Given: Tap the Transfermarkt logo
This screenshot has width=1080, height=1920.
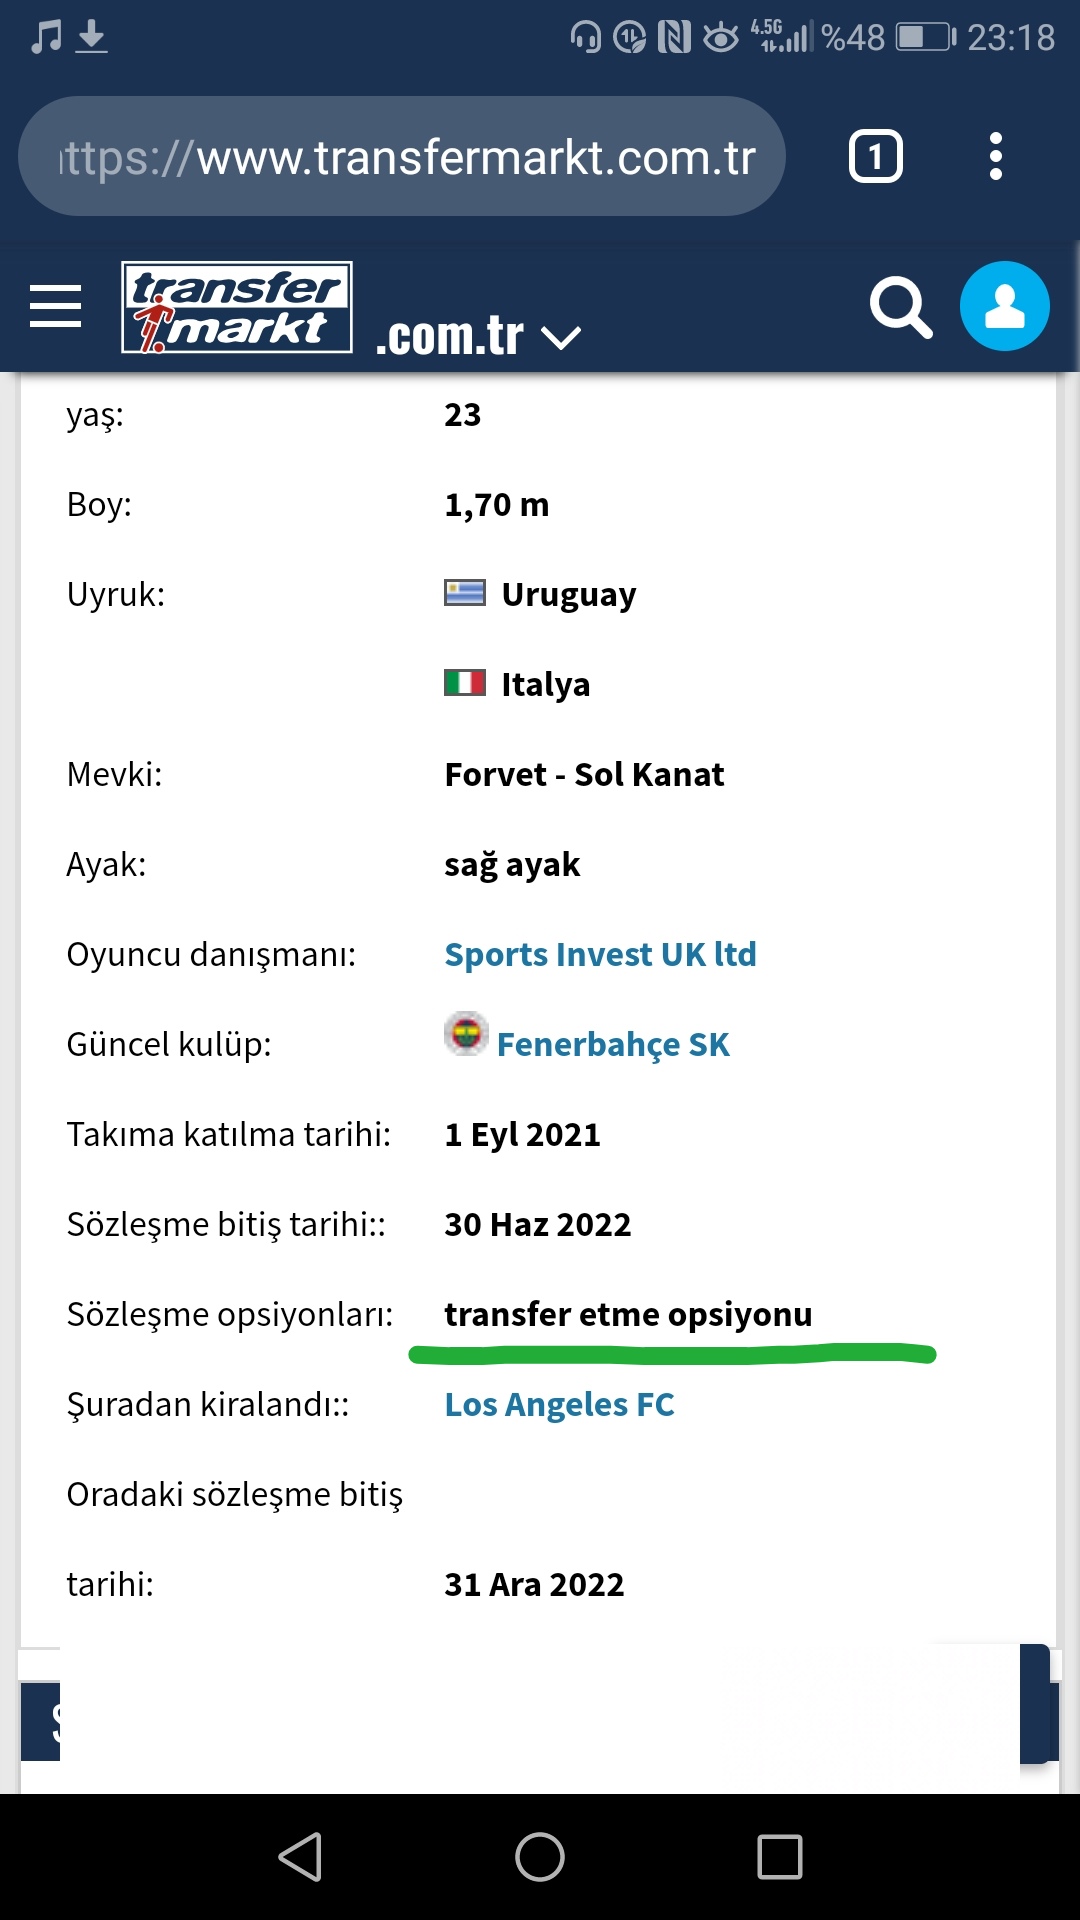Looking at the screenshot, I should (237, 307).
